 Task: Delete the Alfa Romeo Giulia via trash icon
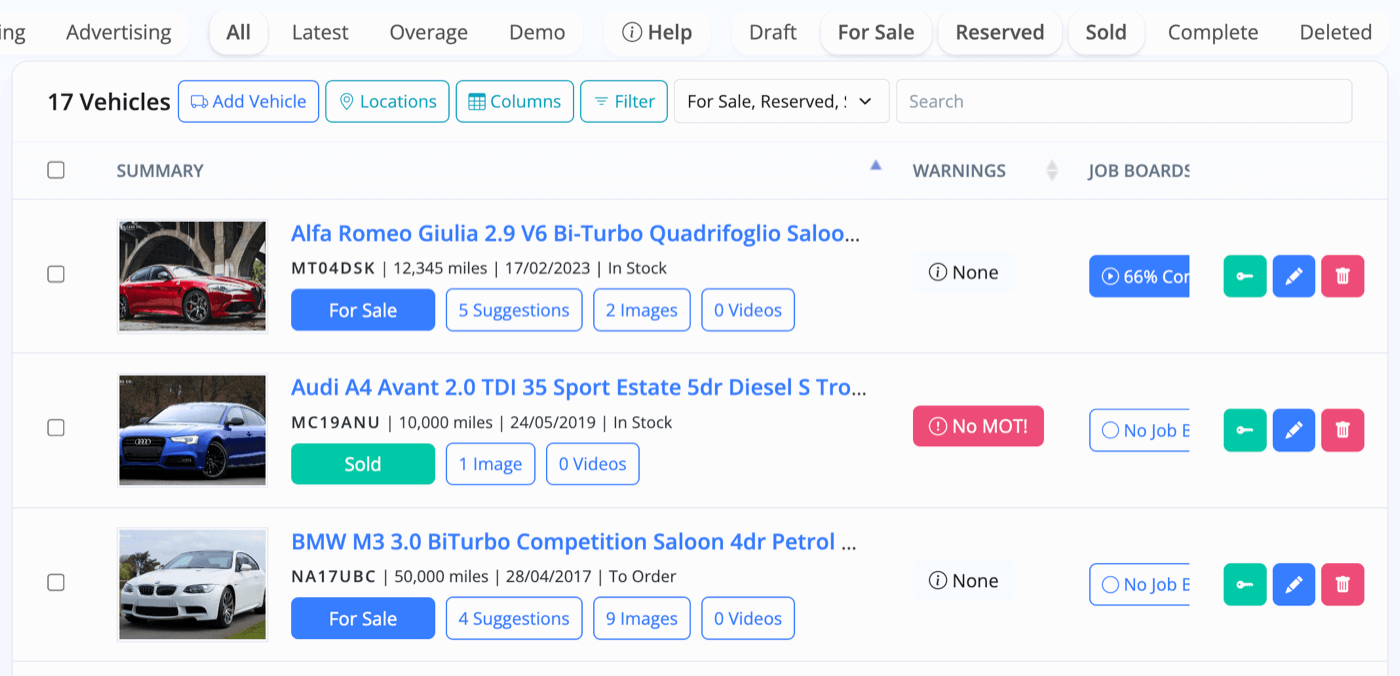tap(1343, 276)
